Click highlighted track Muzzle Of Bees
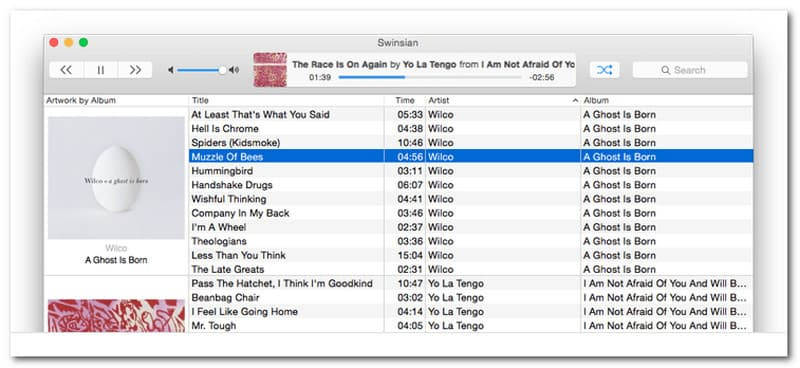800x368 pixels. tap(470, 157)
